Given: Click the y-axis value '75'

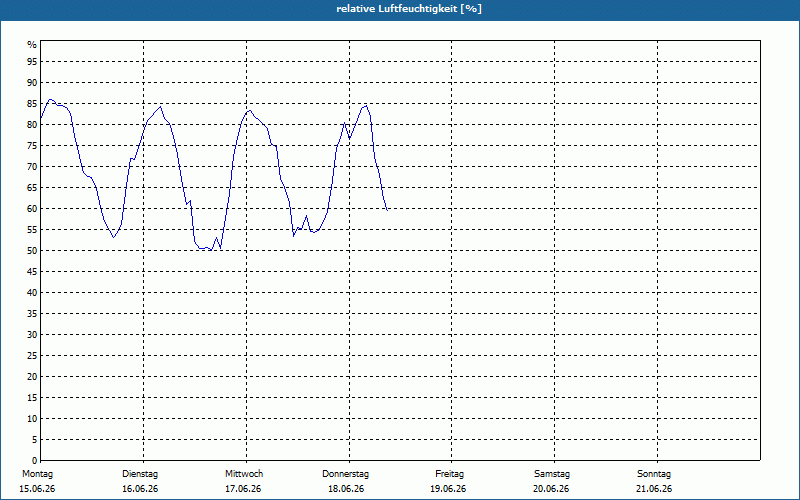Looking at the screenshot, I should (32, 145).
